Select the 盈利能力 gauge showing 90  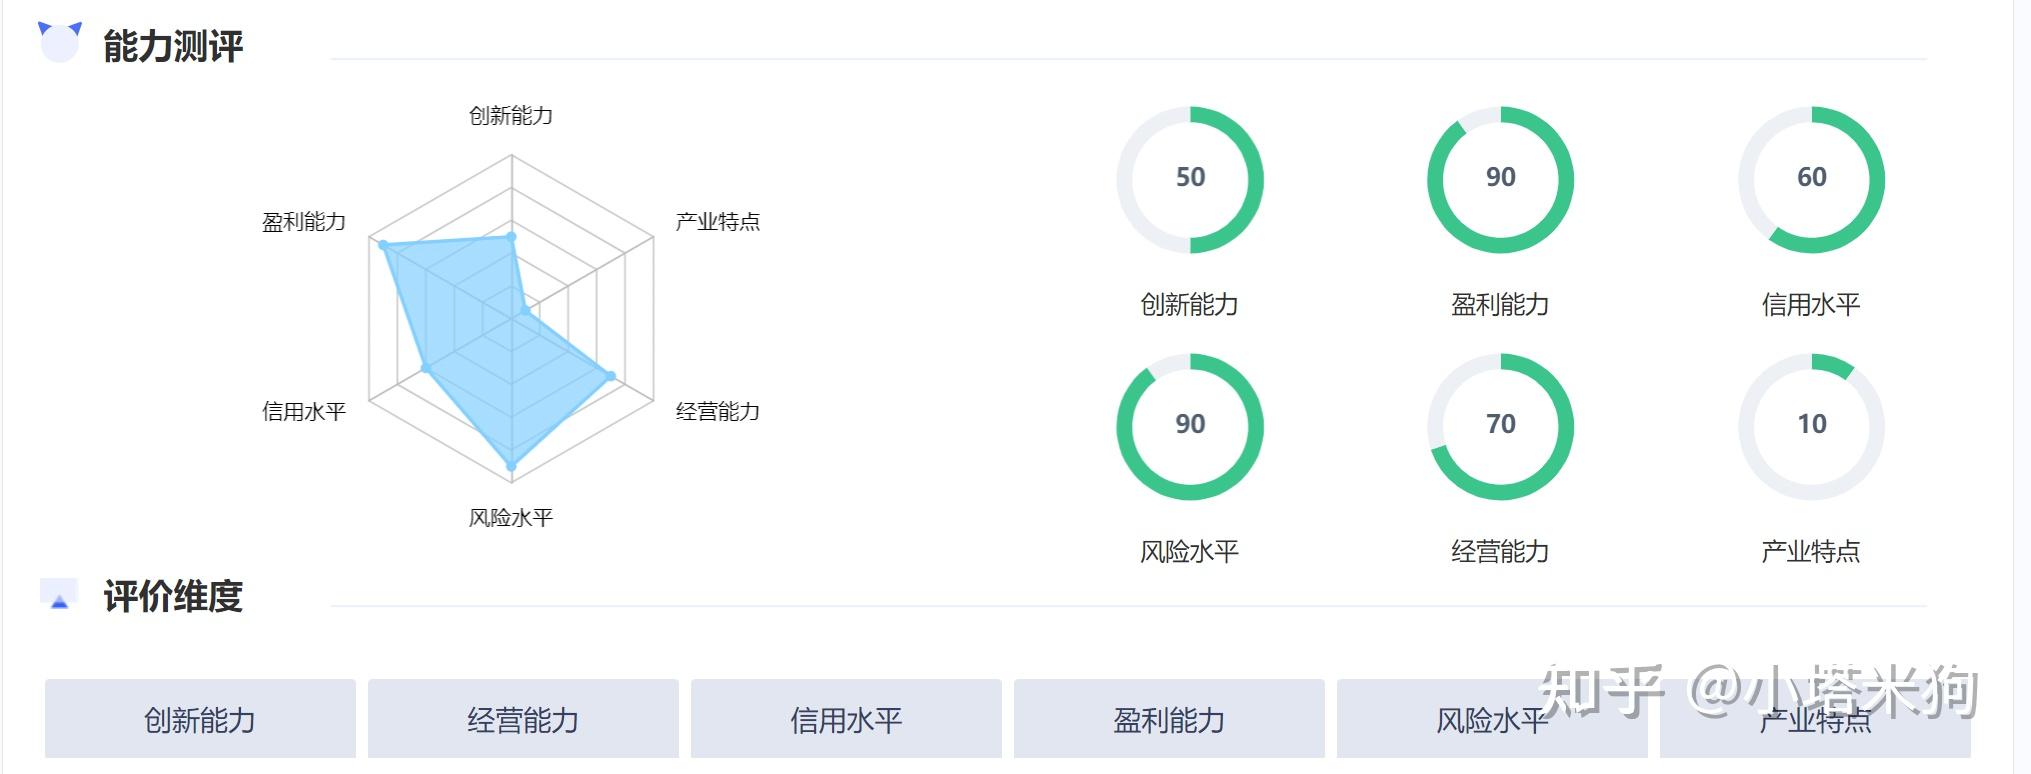pos(1501,180)
